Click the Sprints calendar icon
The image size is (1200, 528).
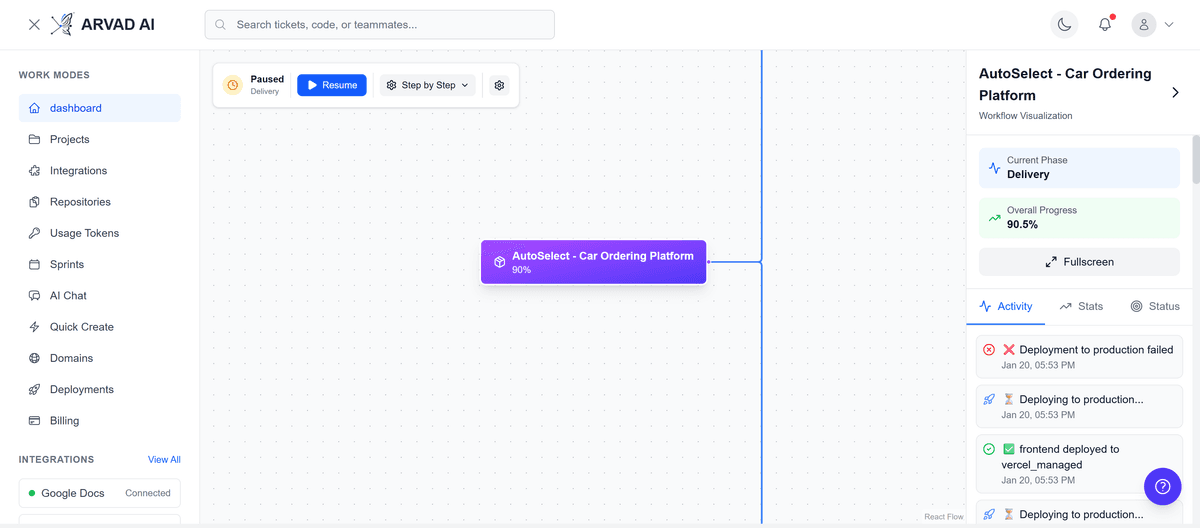[x=34, y=264]
